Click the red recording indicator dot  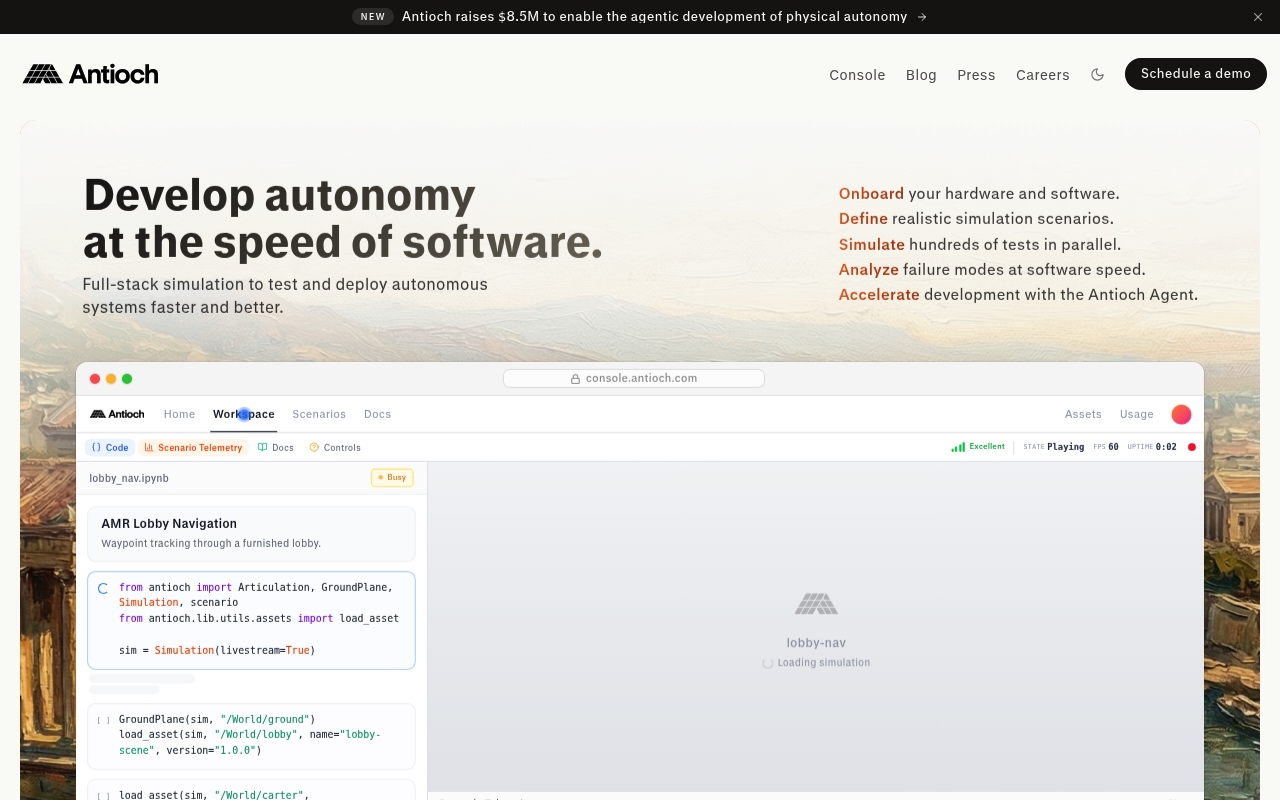pos(1192,447)
